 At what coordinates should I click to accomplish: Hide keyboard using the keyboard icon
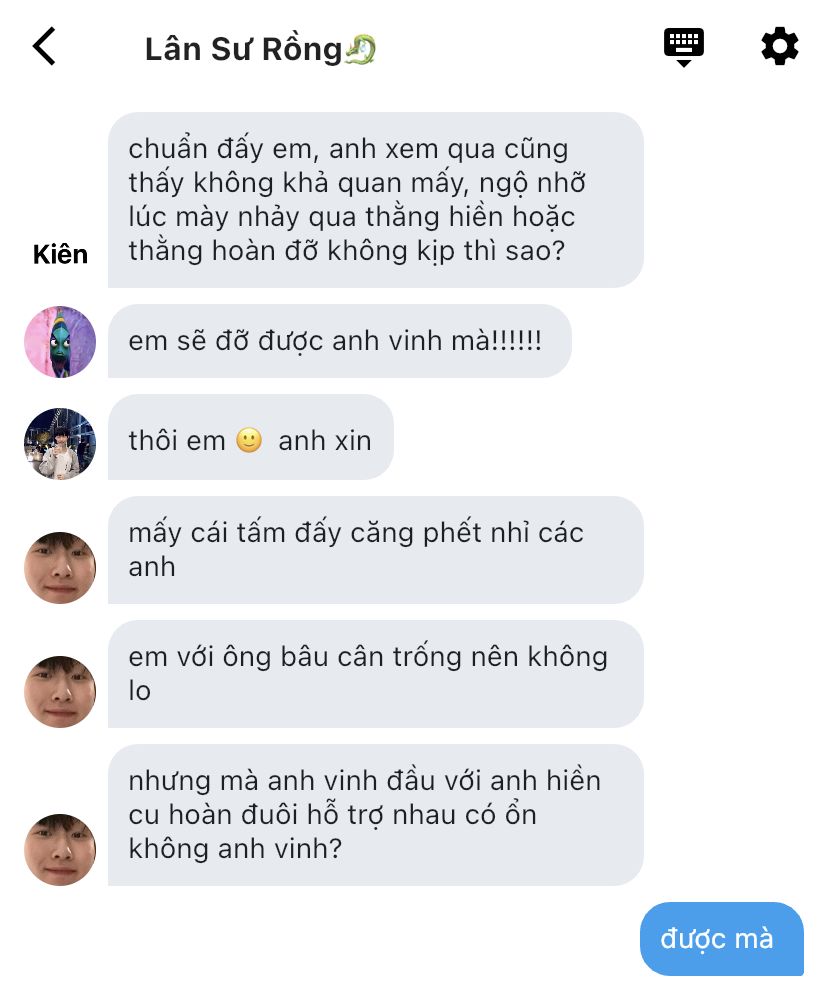point(683,47)
